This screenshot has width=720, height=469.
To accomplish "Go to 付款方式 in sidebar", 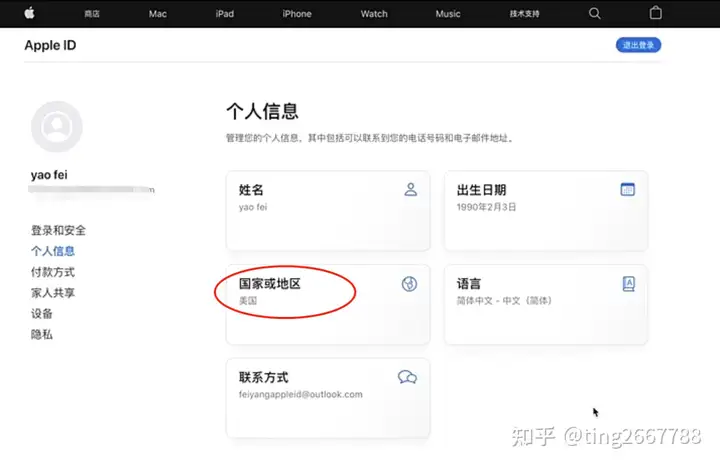I will pyautogui.click(x=53, y=272).
